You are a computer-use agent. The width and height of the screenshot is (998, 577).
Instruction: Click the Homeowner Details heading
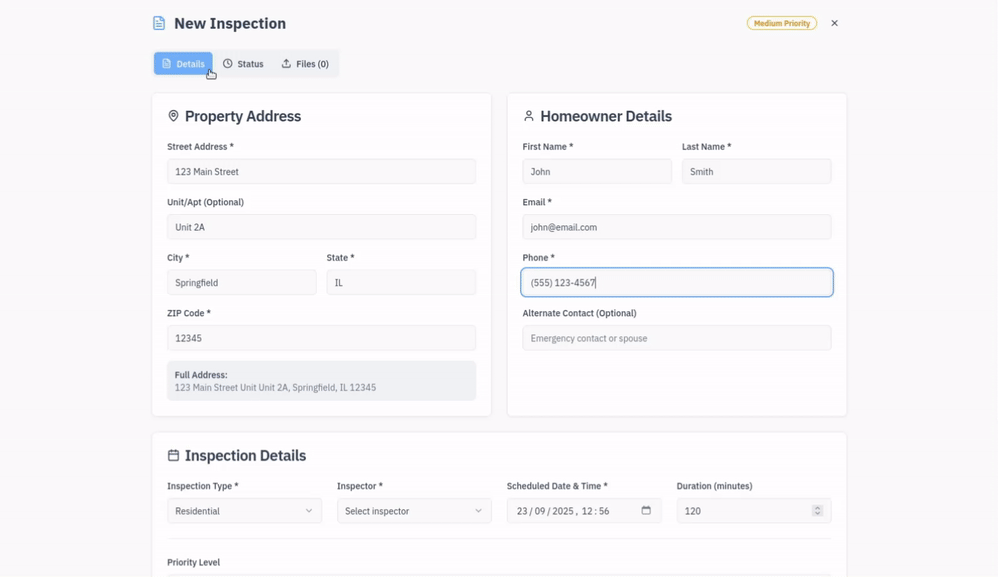(x=606, y=116)
